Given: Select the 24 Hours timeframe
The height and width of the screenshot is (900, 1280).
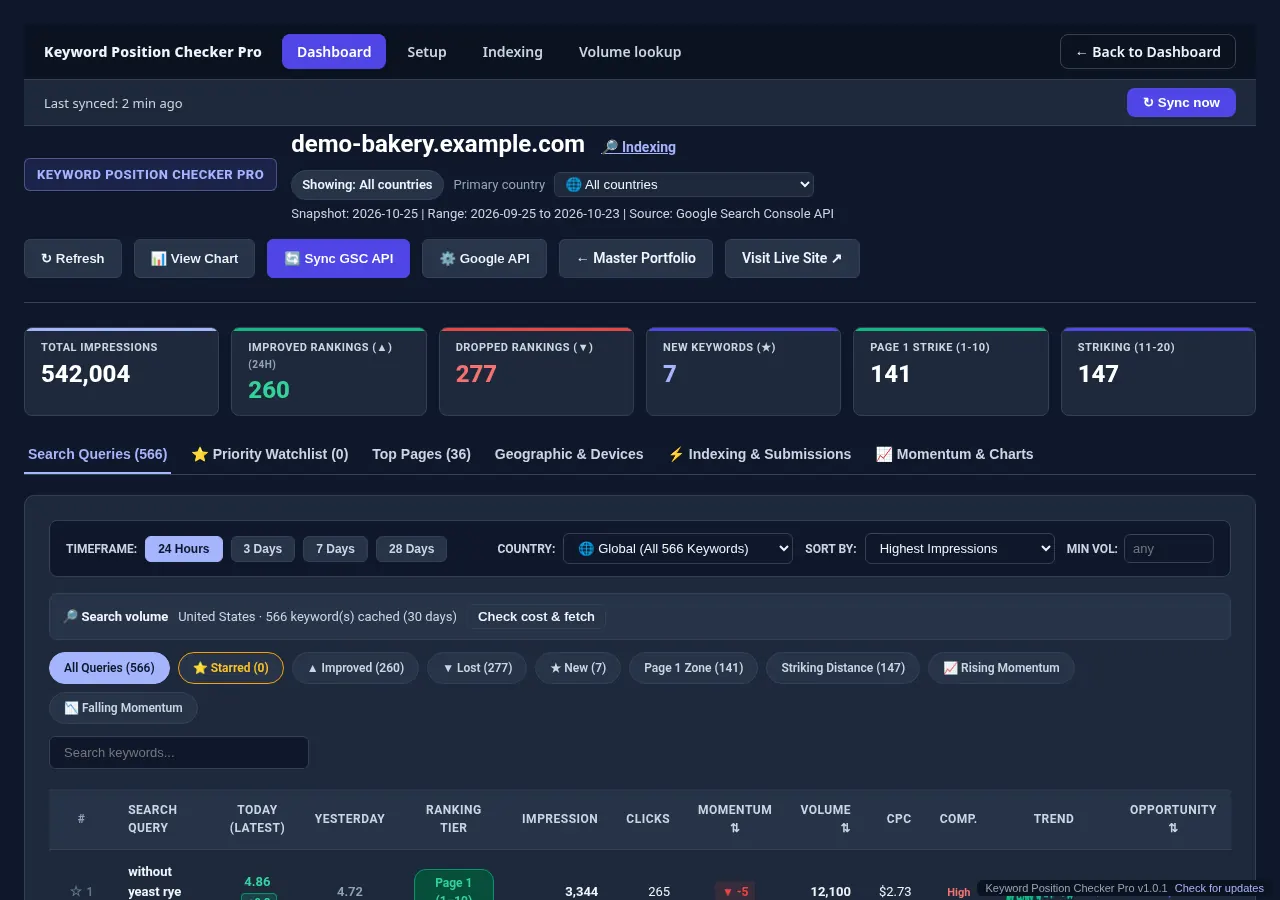Looking at the screenshot, I should tap(184, 549).
